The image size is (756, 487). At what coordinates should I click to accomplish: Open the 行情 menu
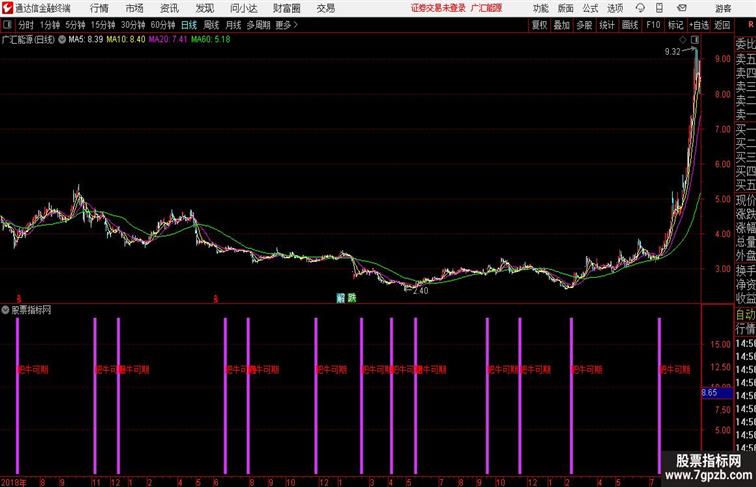(x=99, y=8)
